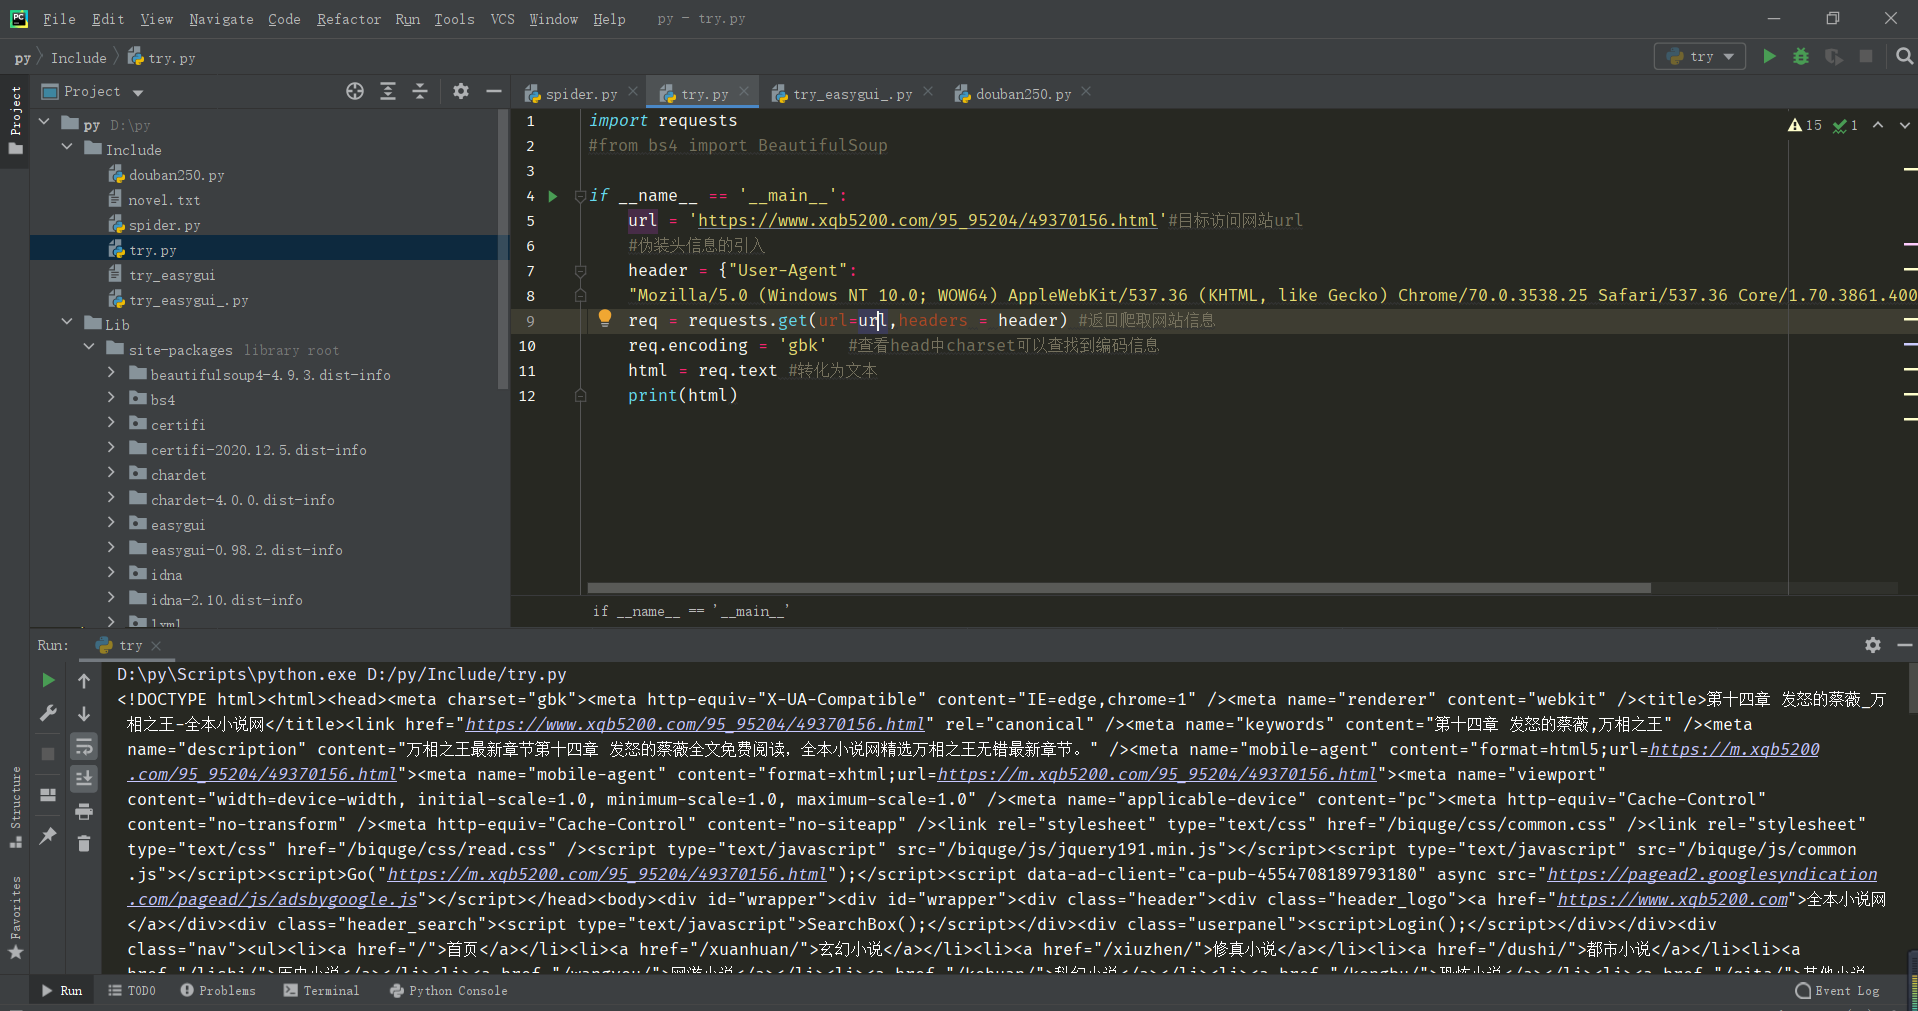The image size is (1918, 1011).
Task: Open Run panel settings gear
Action: click(1873, 645)
